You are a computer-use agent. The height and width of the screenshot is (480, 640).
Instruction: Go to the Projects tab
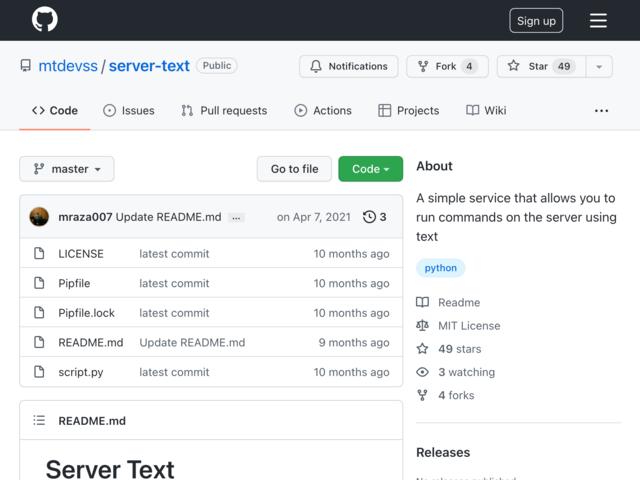coord(409,111)
